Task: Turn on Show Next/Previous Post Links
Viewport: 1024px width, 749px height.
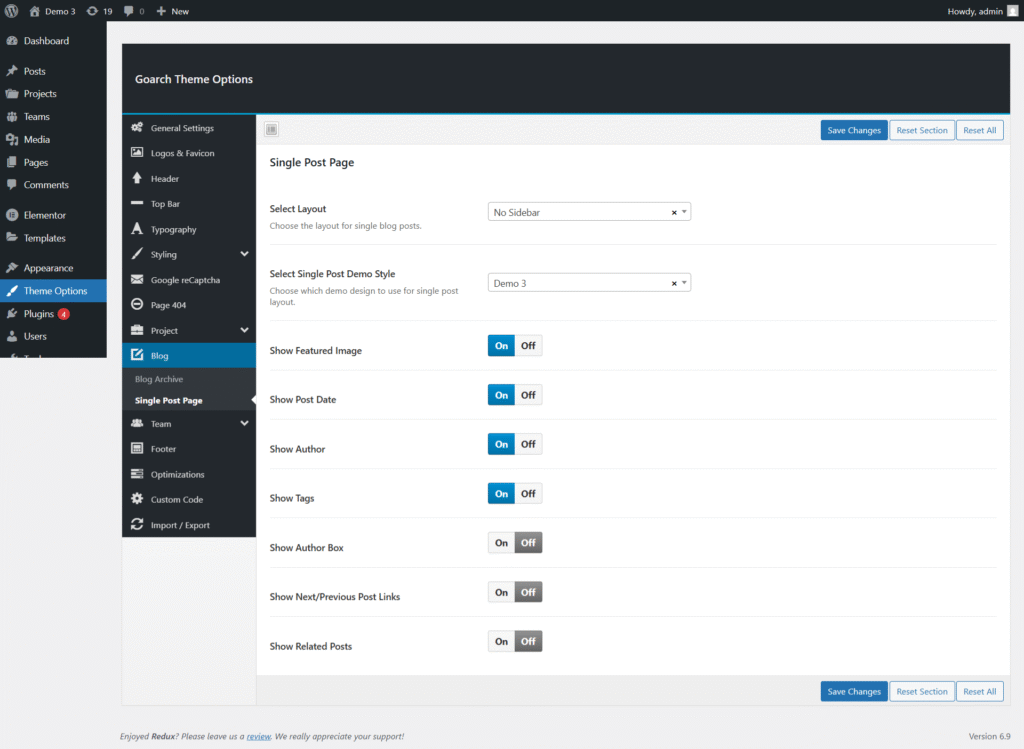Action: (501, 592)
